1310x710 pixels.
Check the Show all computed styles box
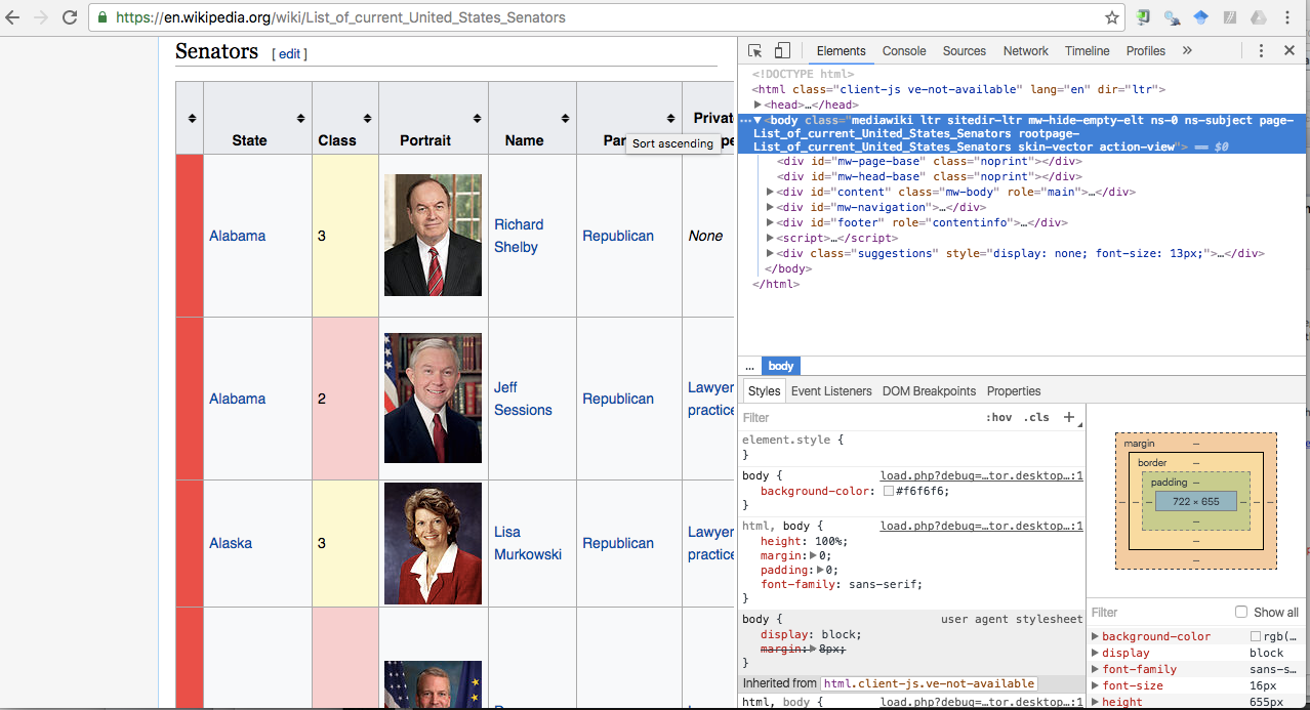pos(1241,612)
